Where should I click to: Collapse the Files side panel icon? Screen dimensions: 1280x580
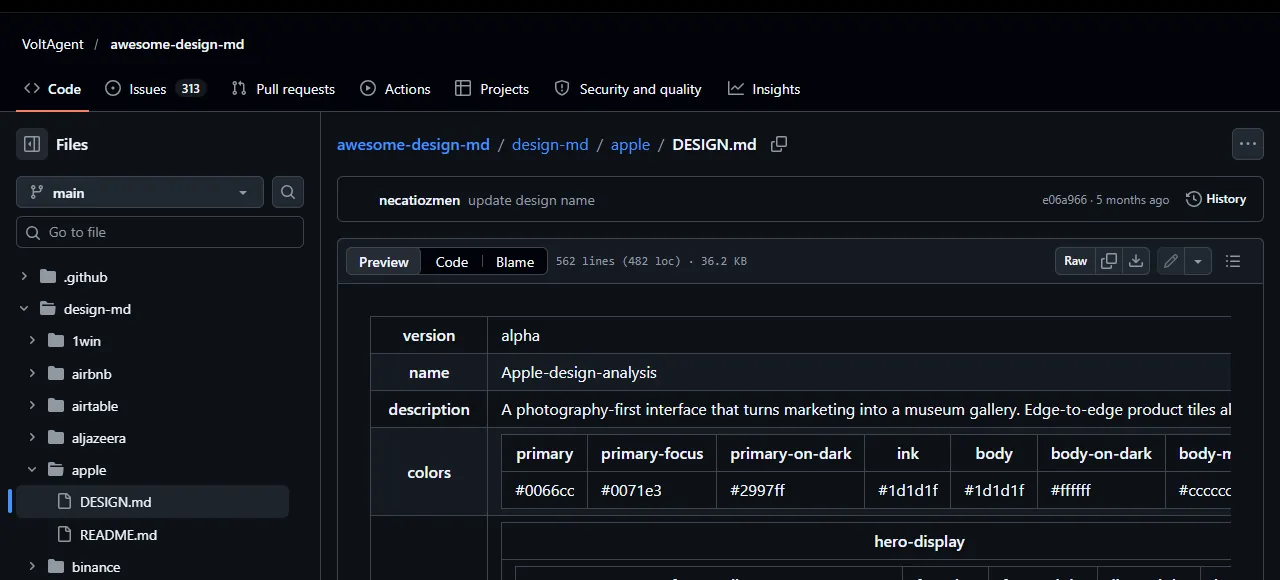pyautogui.click(x=32, y=144)
